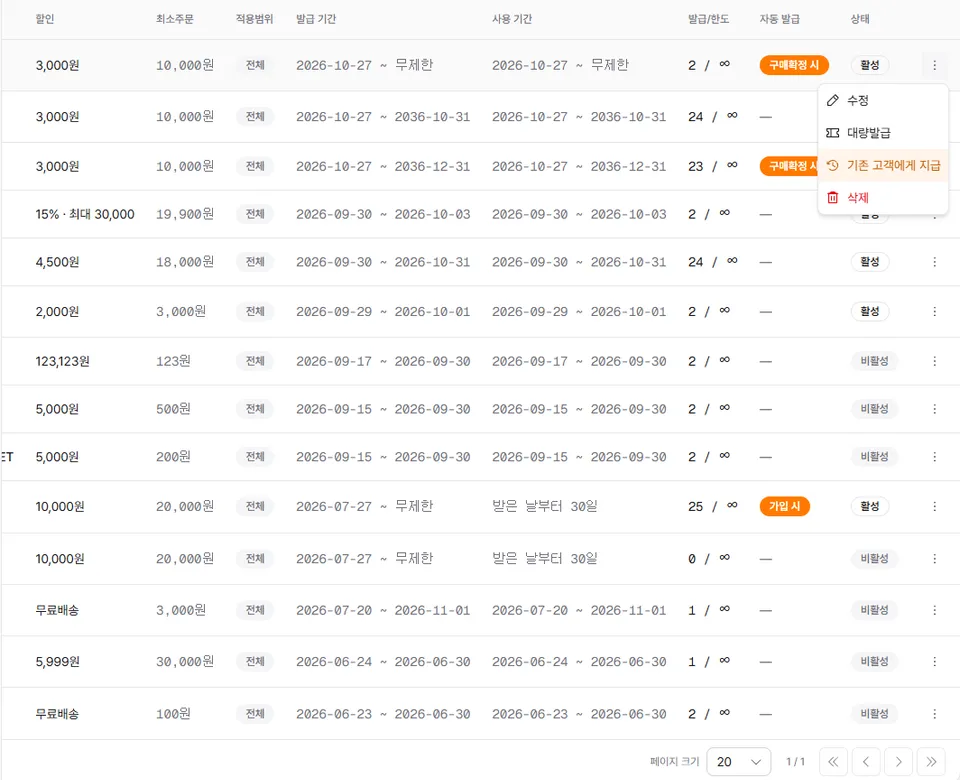Click the 발급 기간 column header

point(316,19)
